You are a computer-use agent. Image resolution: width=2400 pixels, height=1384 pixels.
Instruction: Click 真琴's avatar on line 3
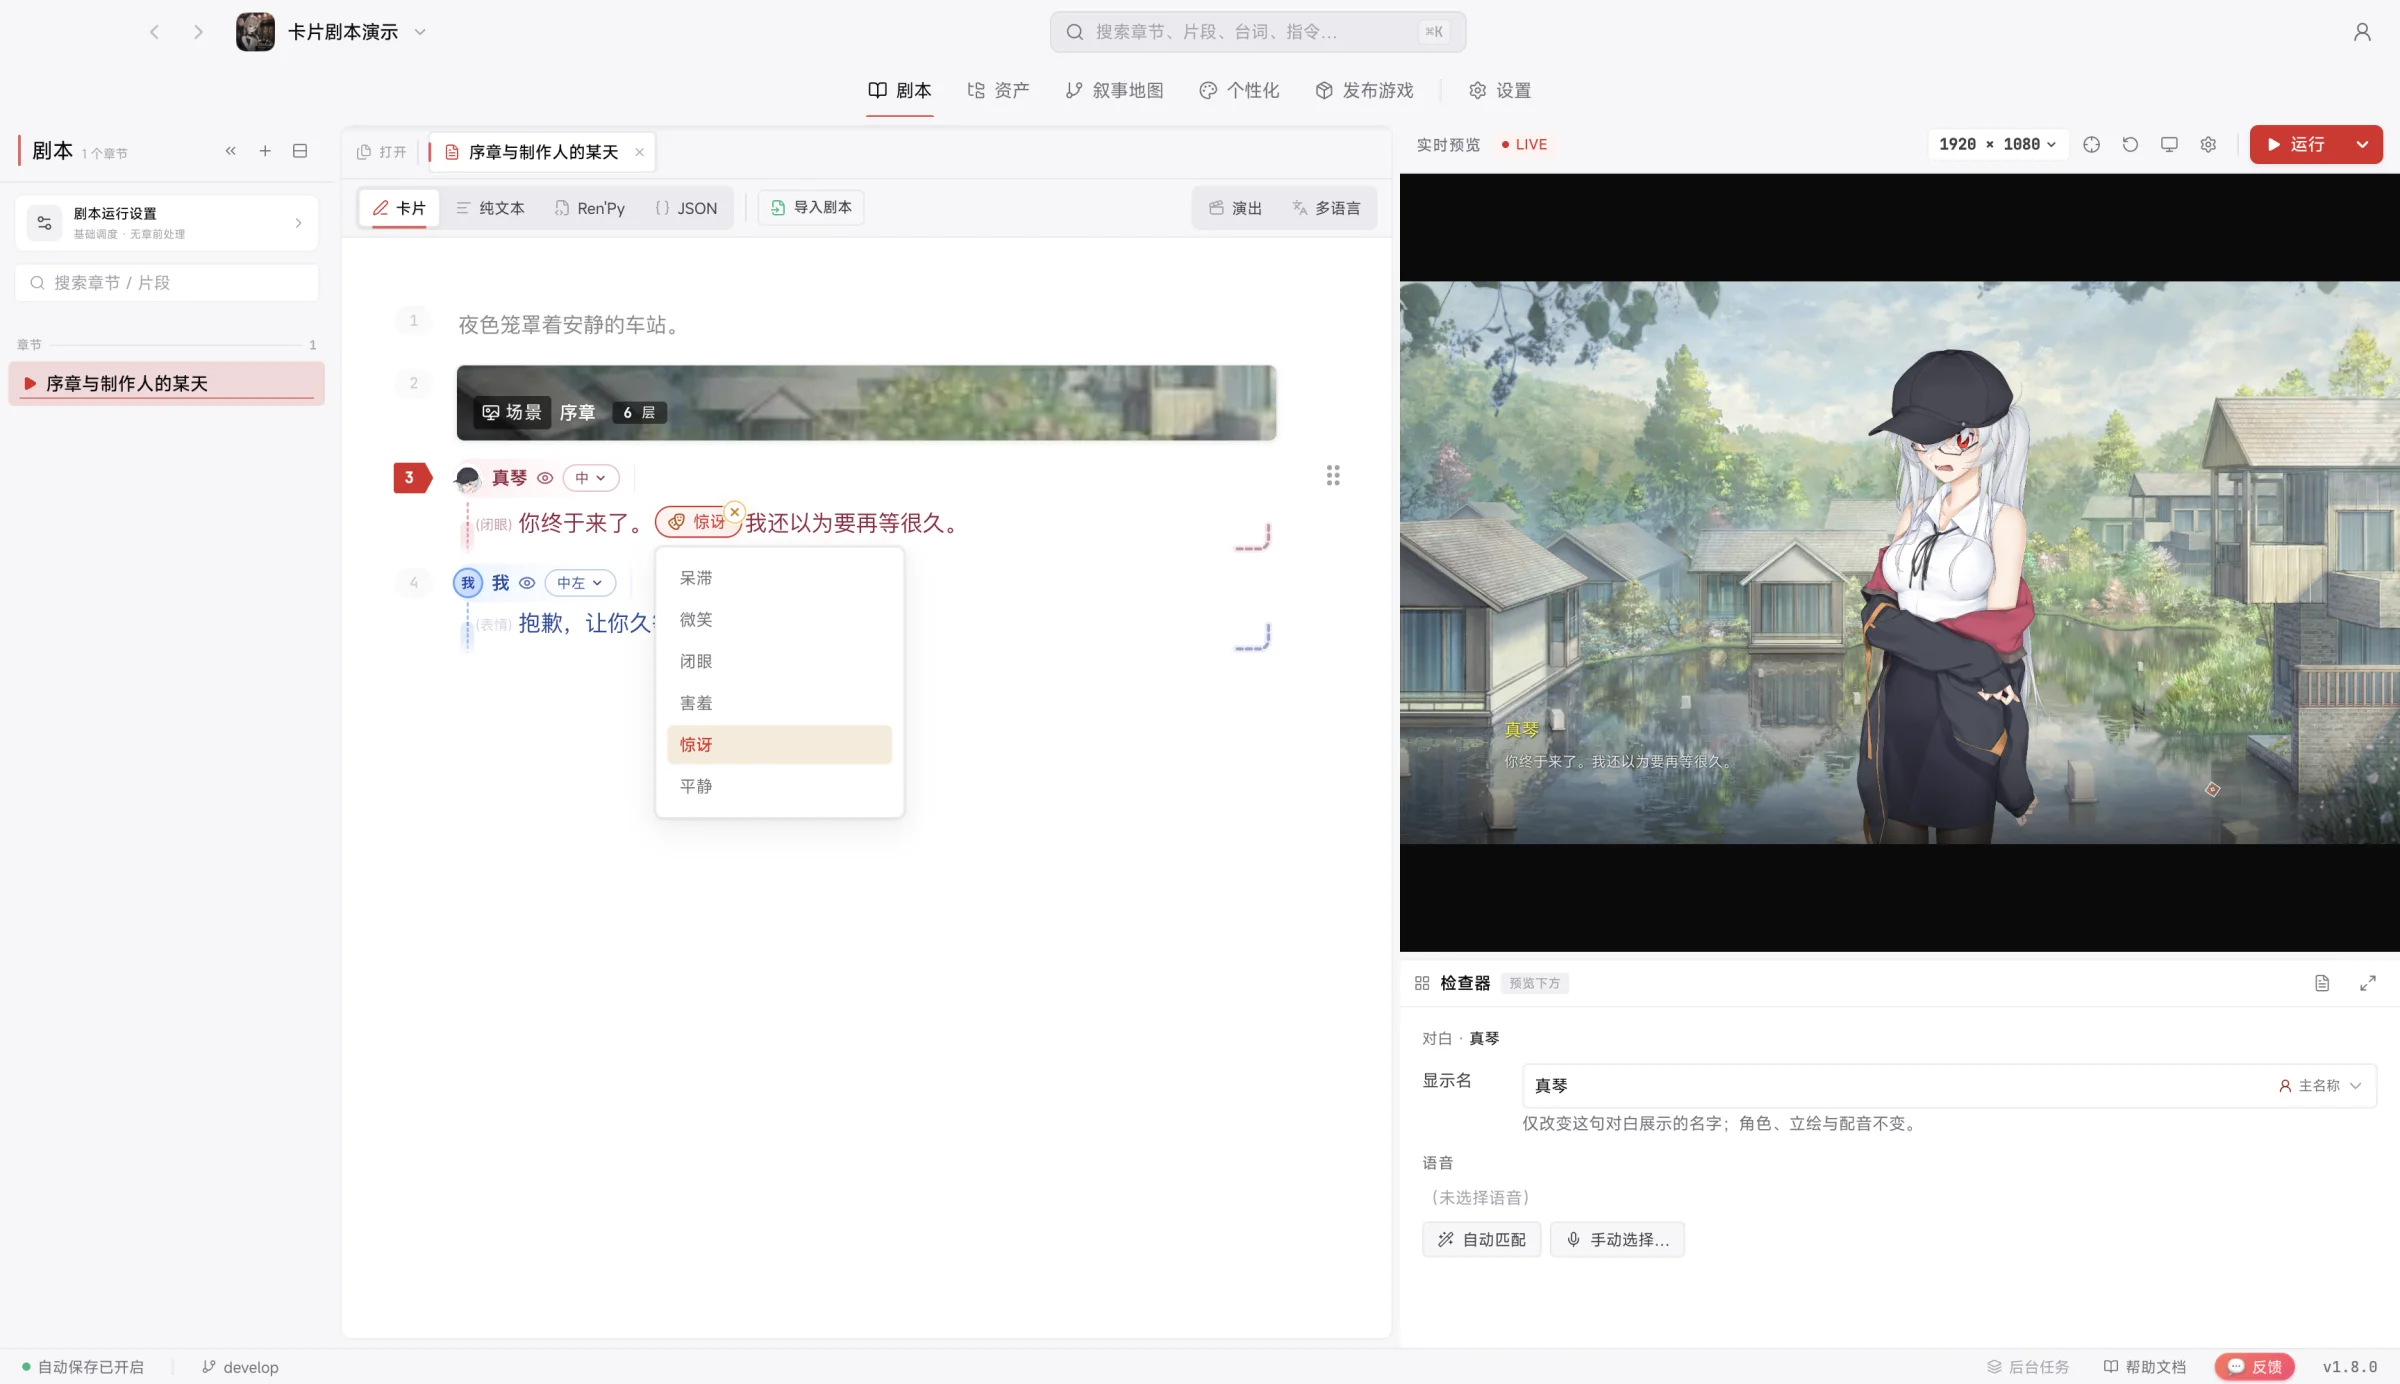pyautogui.click(x=467, y=478)
